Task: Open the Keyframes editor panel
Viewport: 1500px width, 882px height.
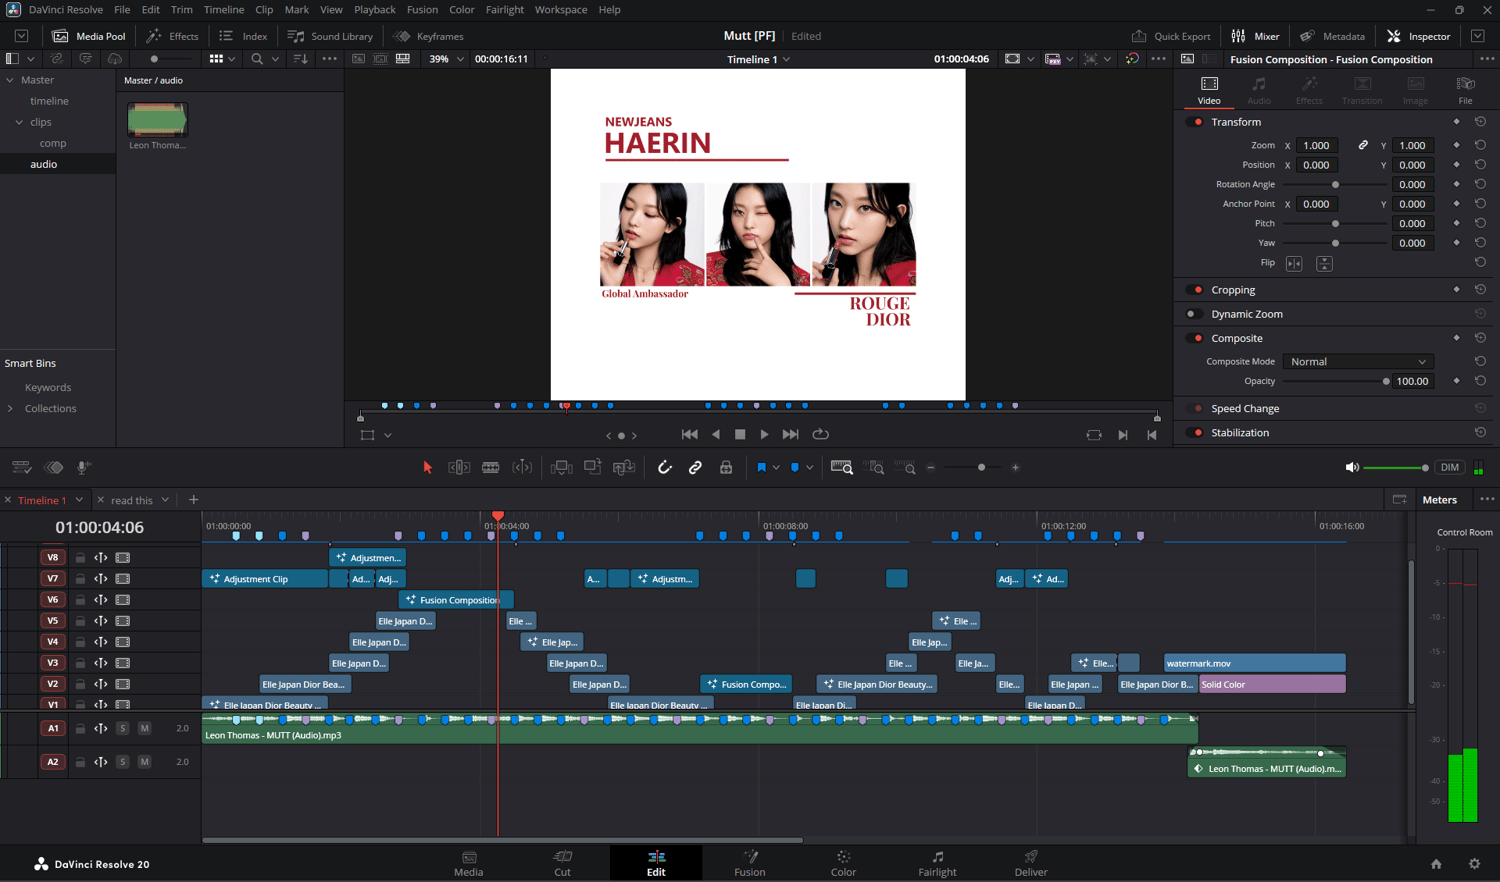Action: [x=429, y=36]
